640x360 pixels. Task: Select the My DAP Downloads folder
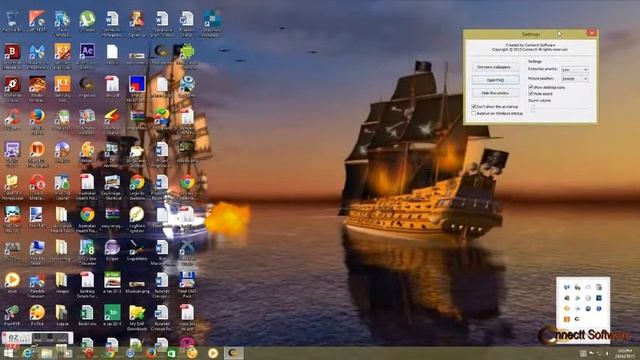(137, 318)
